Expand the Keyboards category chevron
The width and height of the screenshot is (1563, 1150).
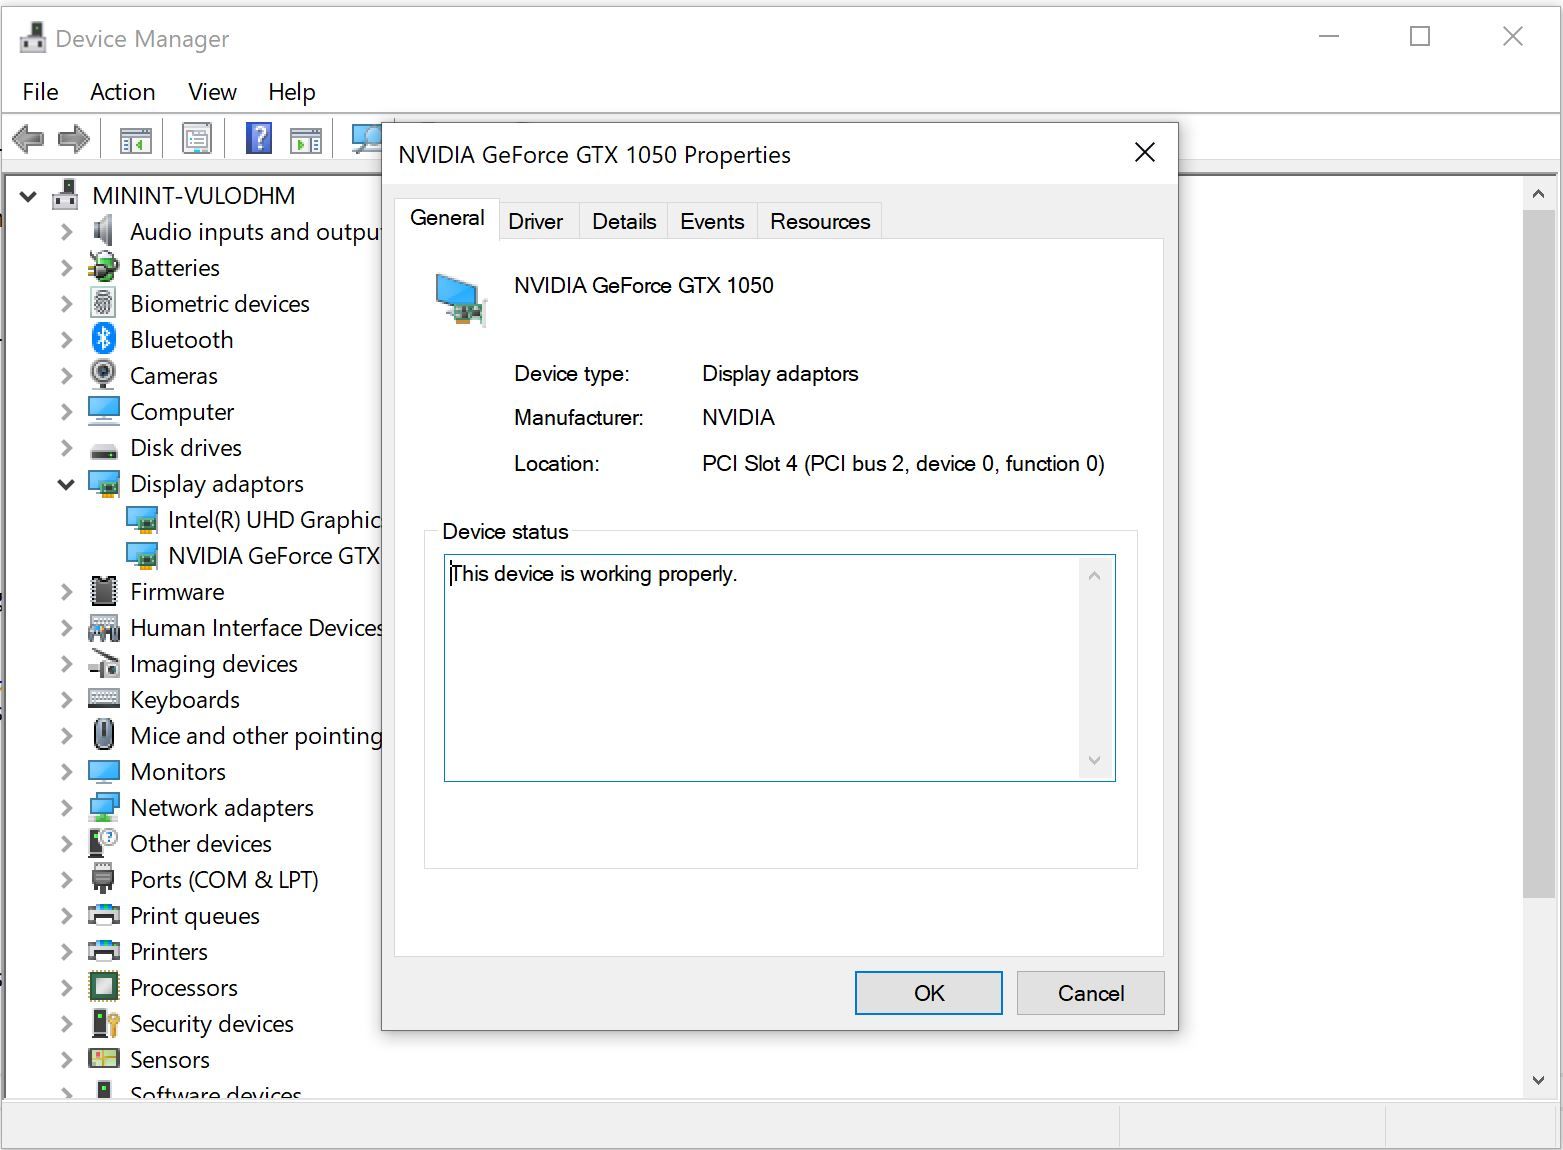tap(66, 700)
